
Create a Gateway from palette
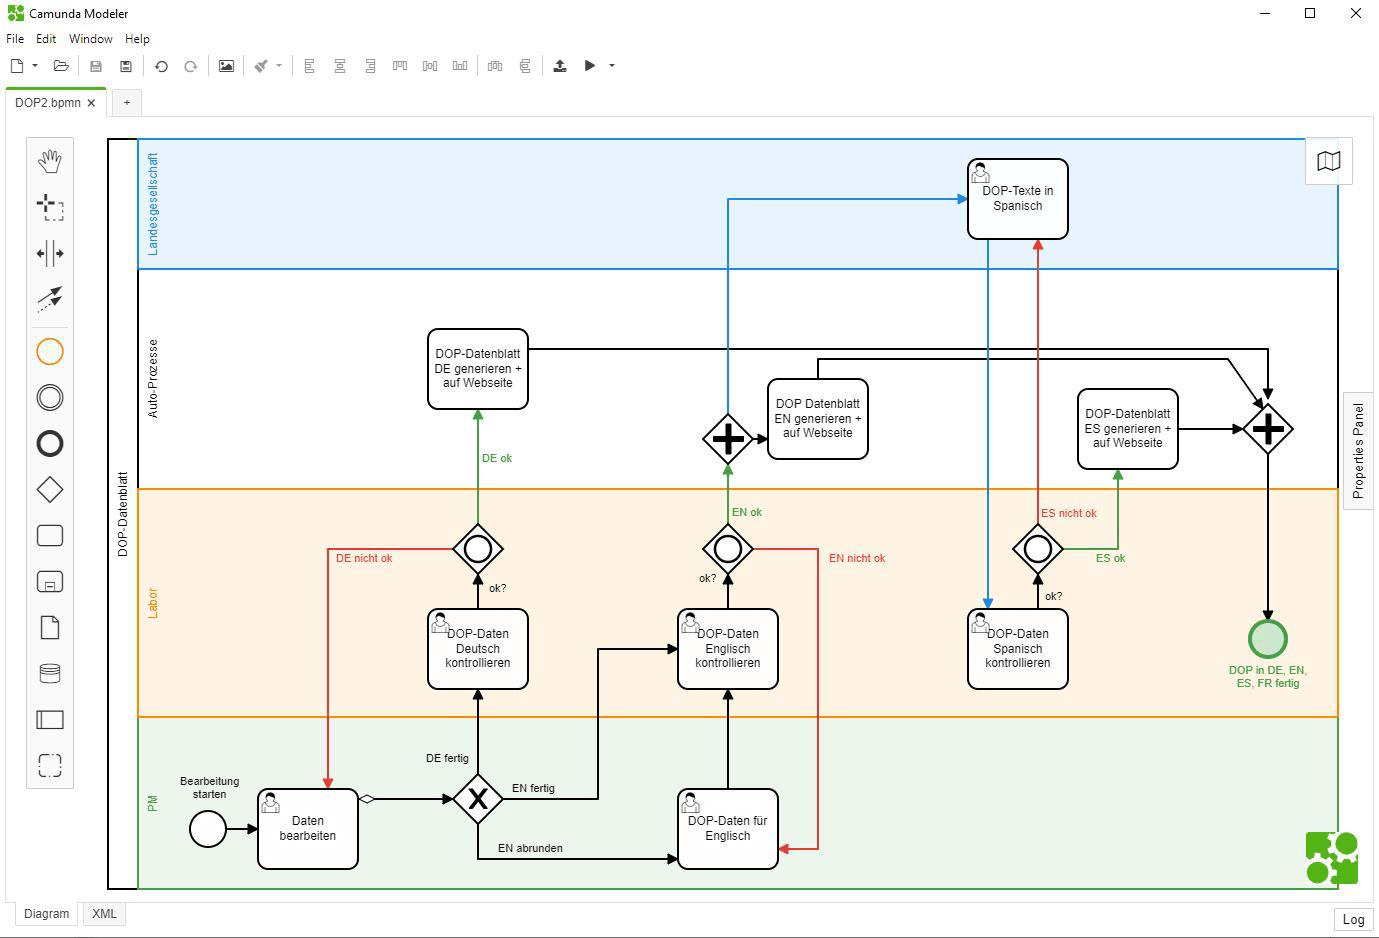50,490
